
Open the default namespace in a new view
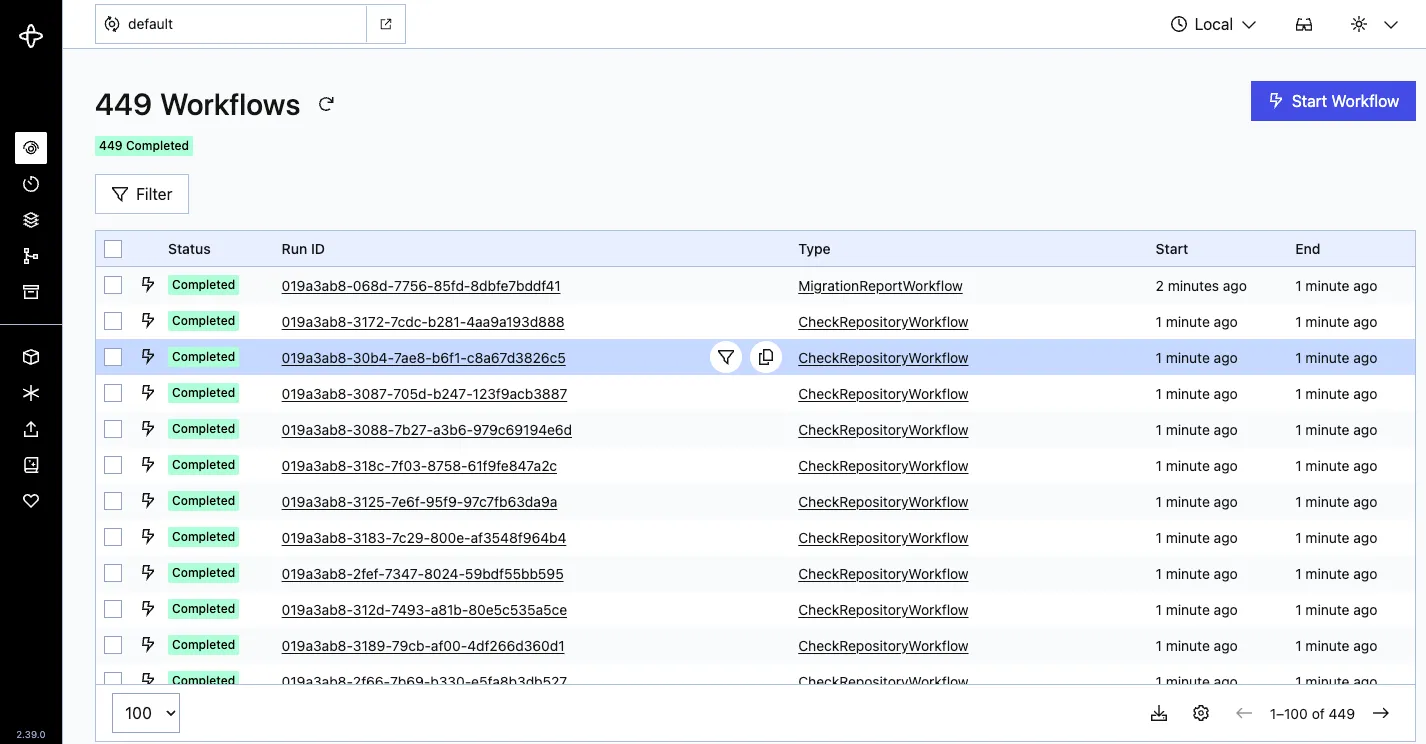coord(386,24)
